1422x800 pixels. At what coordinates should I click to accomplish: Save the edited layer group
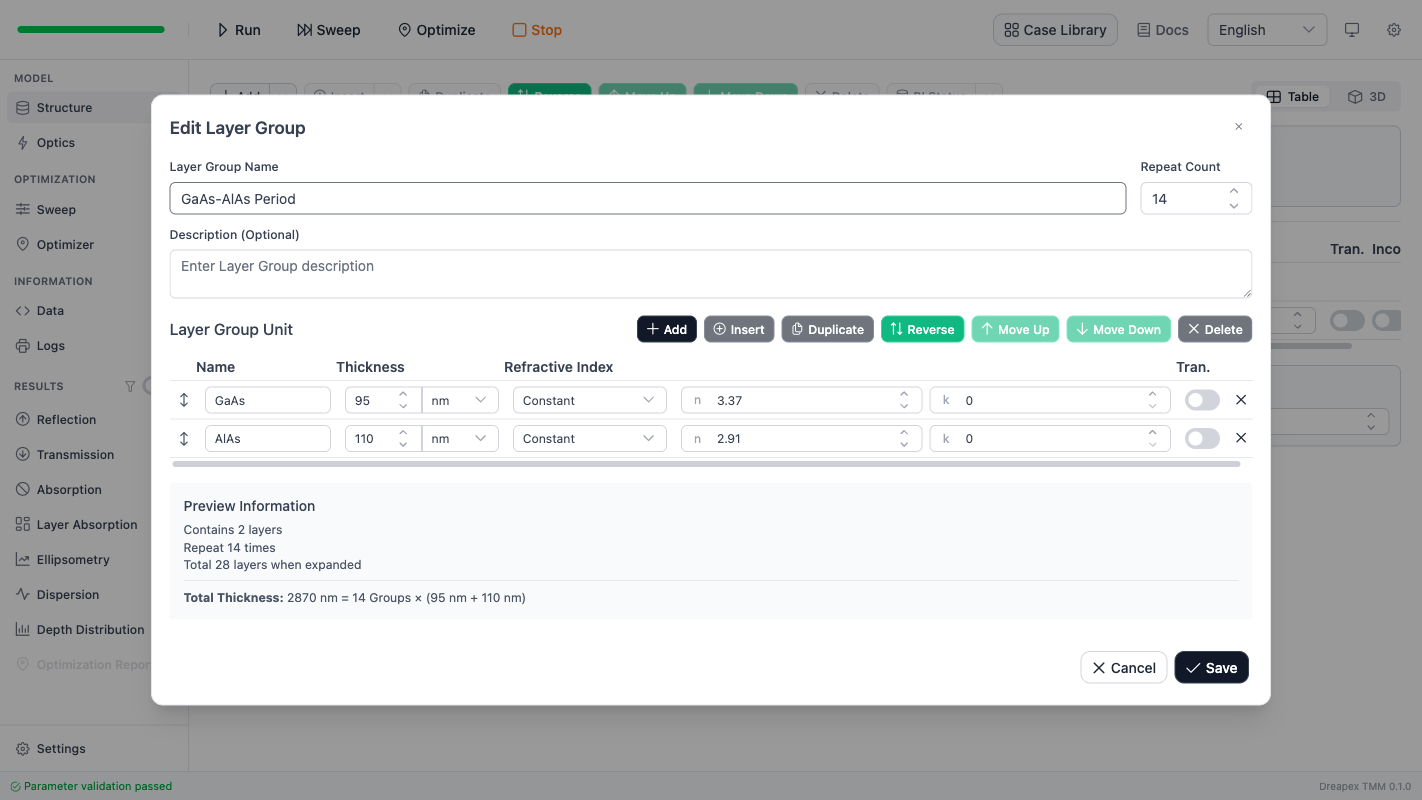pos(1211,667)
